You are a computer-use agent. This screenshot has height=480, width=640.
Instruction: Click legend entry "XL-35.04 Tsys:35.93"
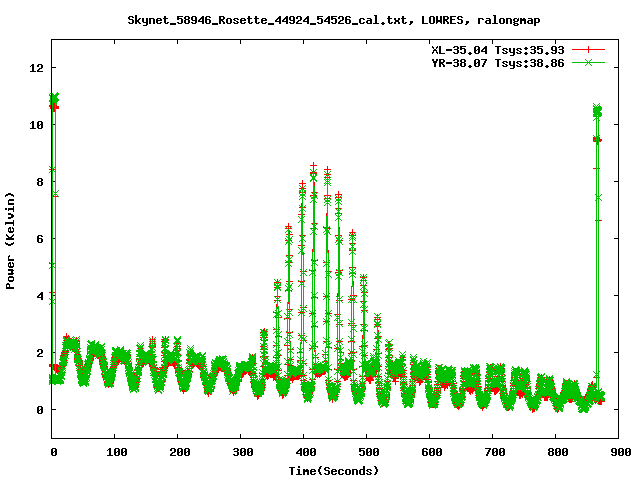[498, 50]
